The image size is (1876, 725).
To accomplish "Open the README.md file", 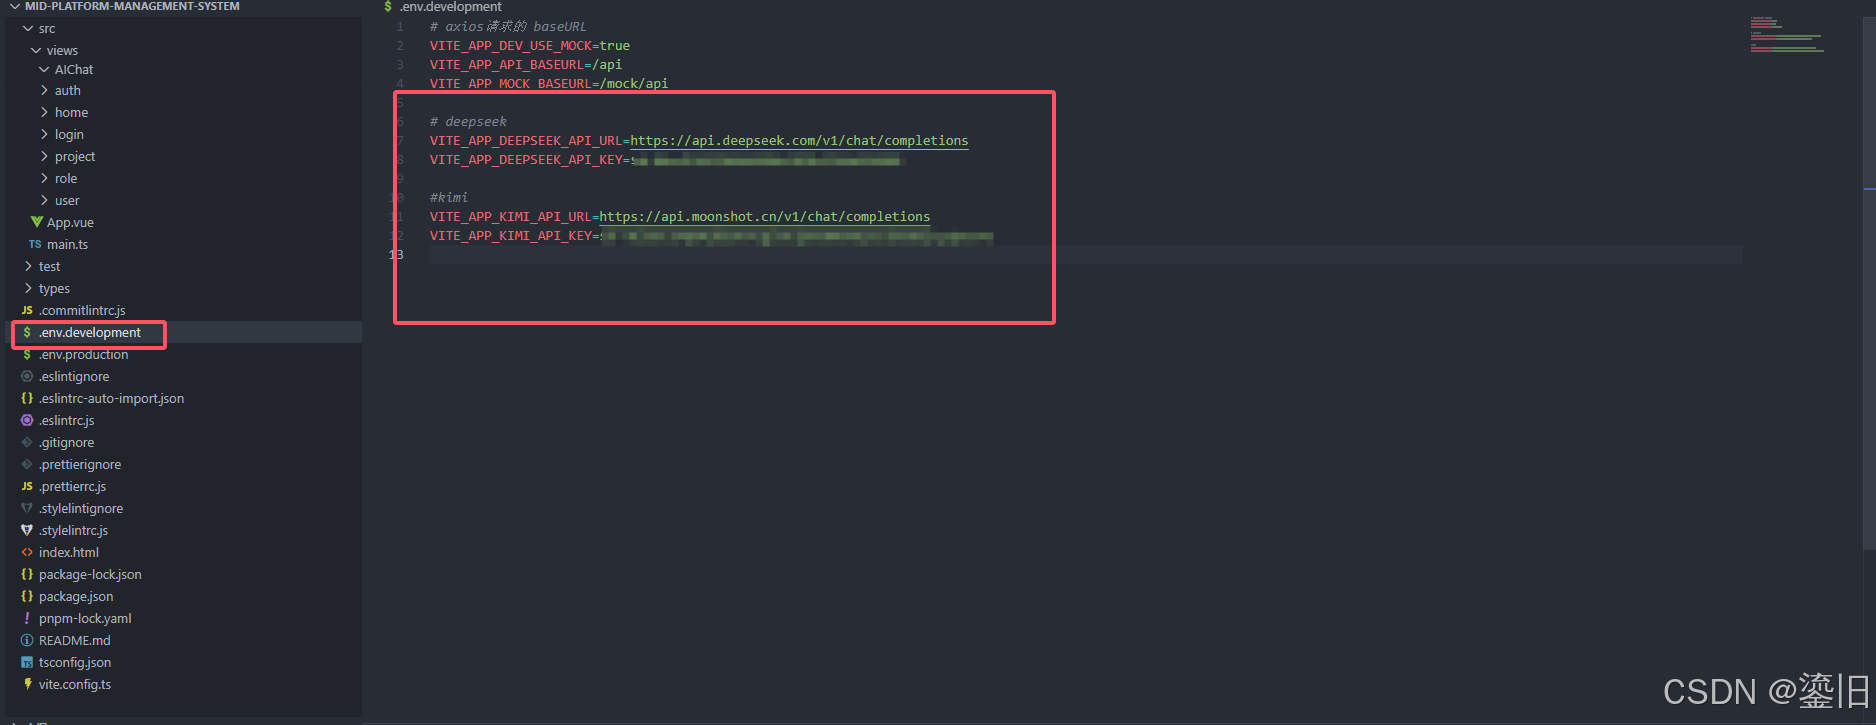I will click(75, 640).
